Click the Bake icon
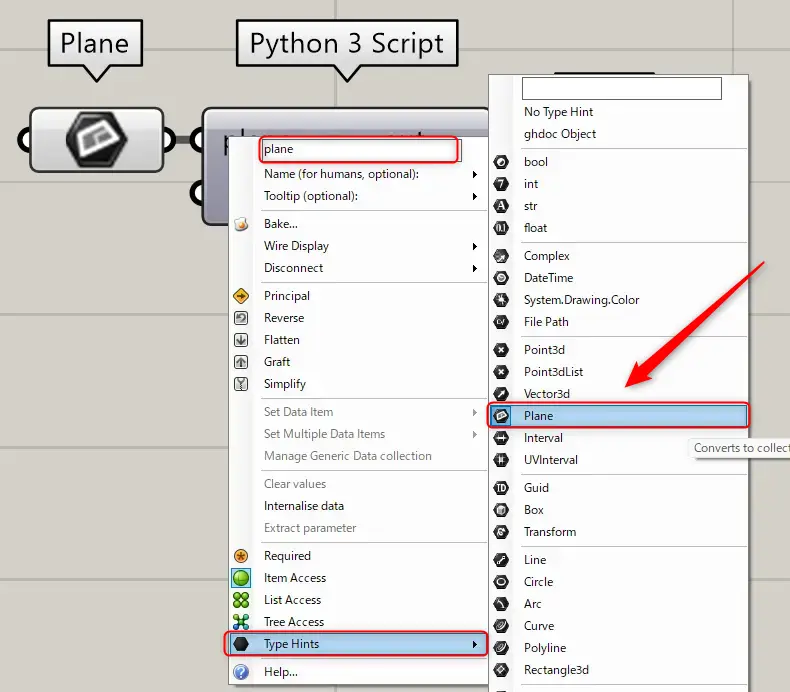Viewport: 790px width, 692px height. click(x=241, y=224)
